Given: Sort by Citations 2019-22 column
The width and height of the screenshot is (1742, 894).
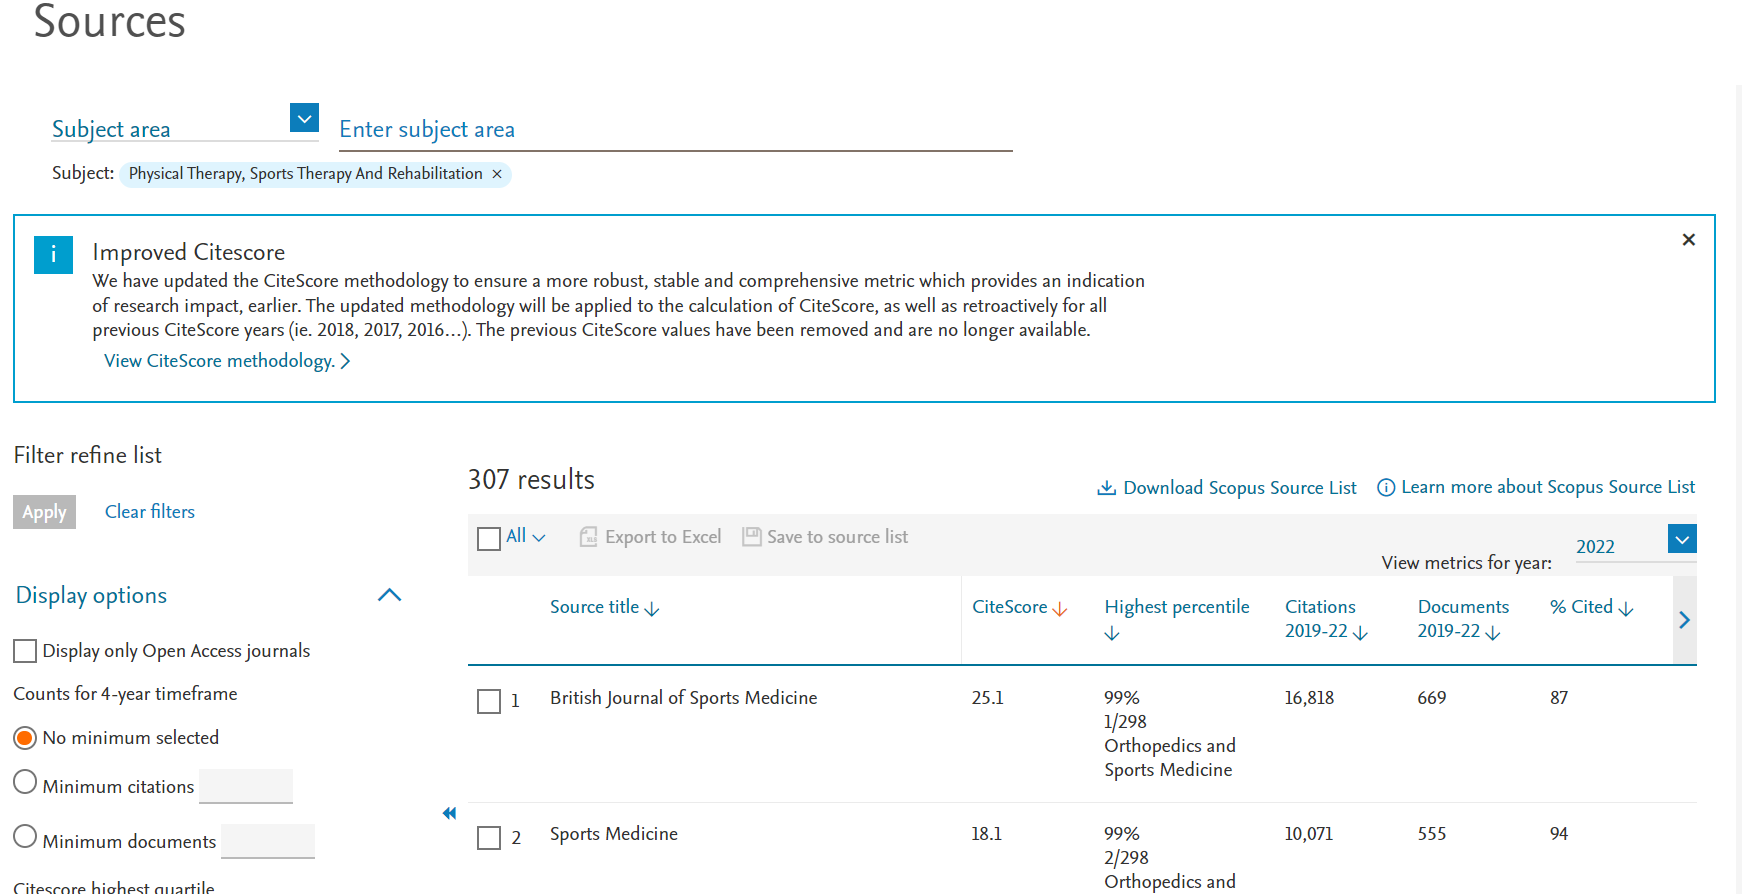Looking at the screenshot, I should coord(1326,619).
